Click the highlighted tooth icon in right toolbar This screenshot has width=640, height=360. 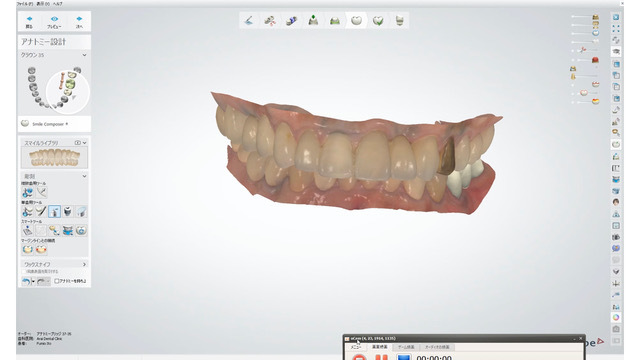616,144
